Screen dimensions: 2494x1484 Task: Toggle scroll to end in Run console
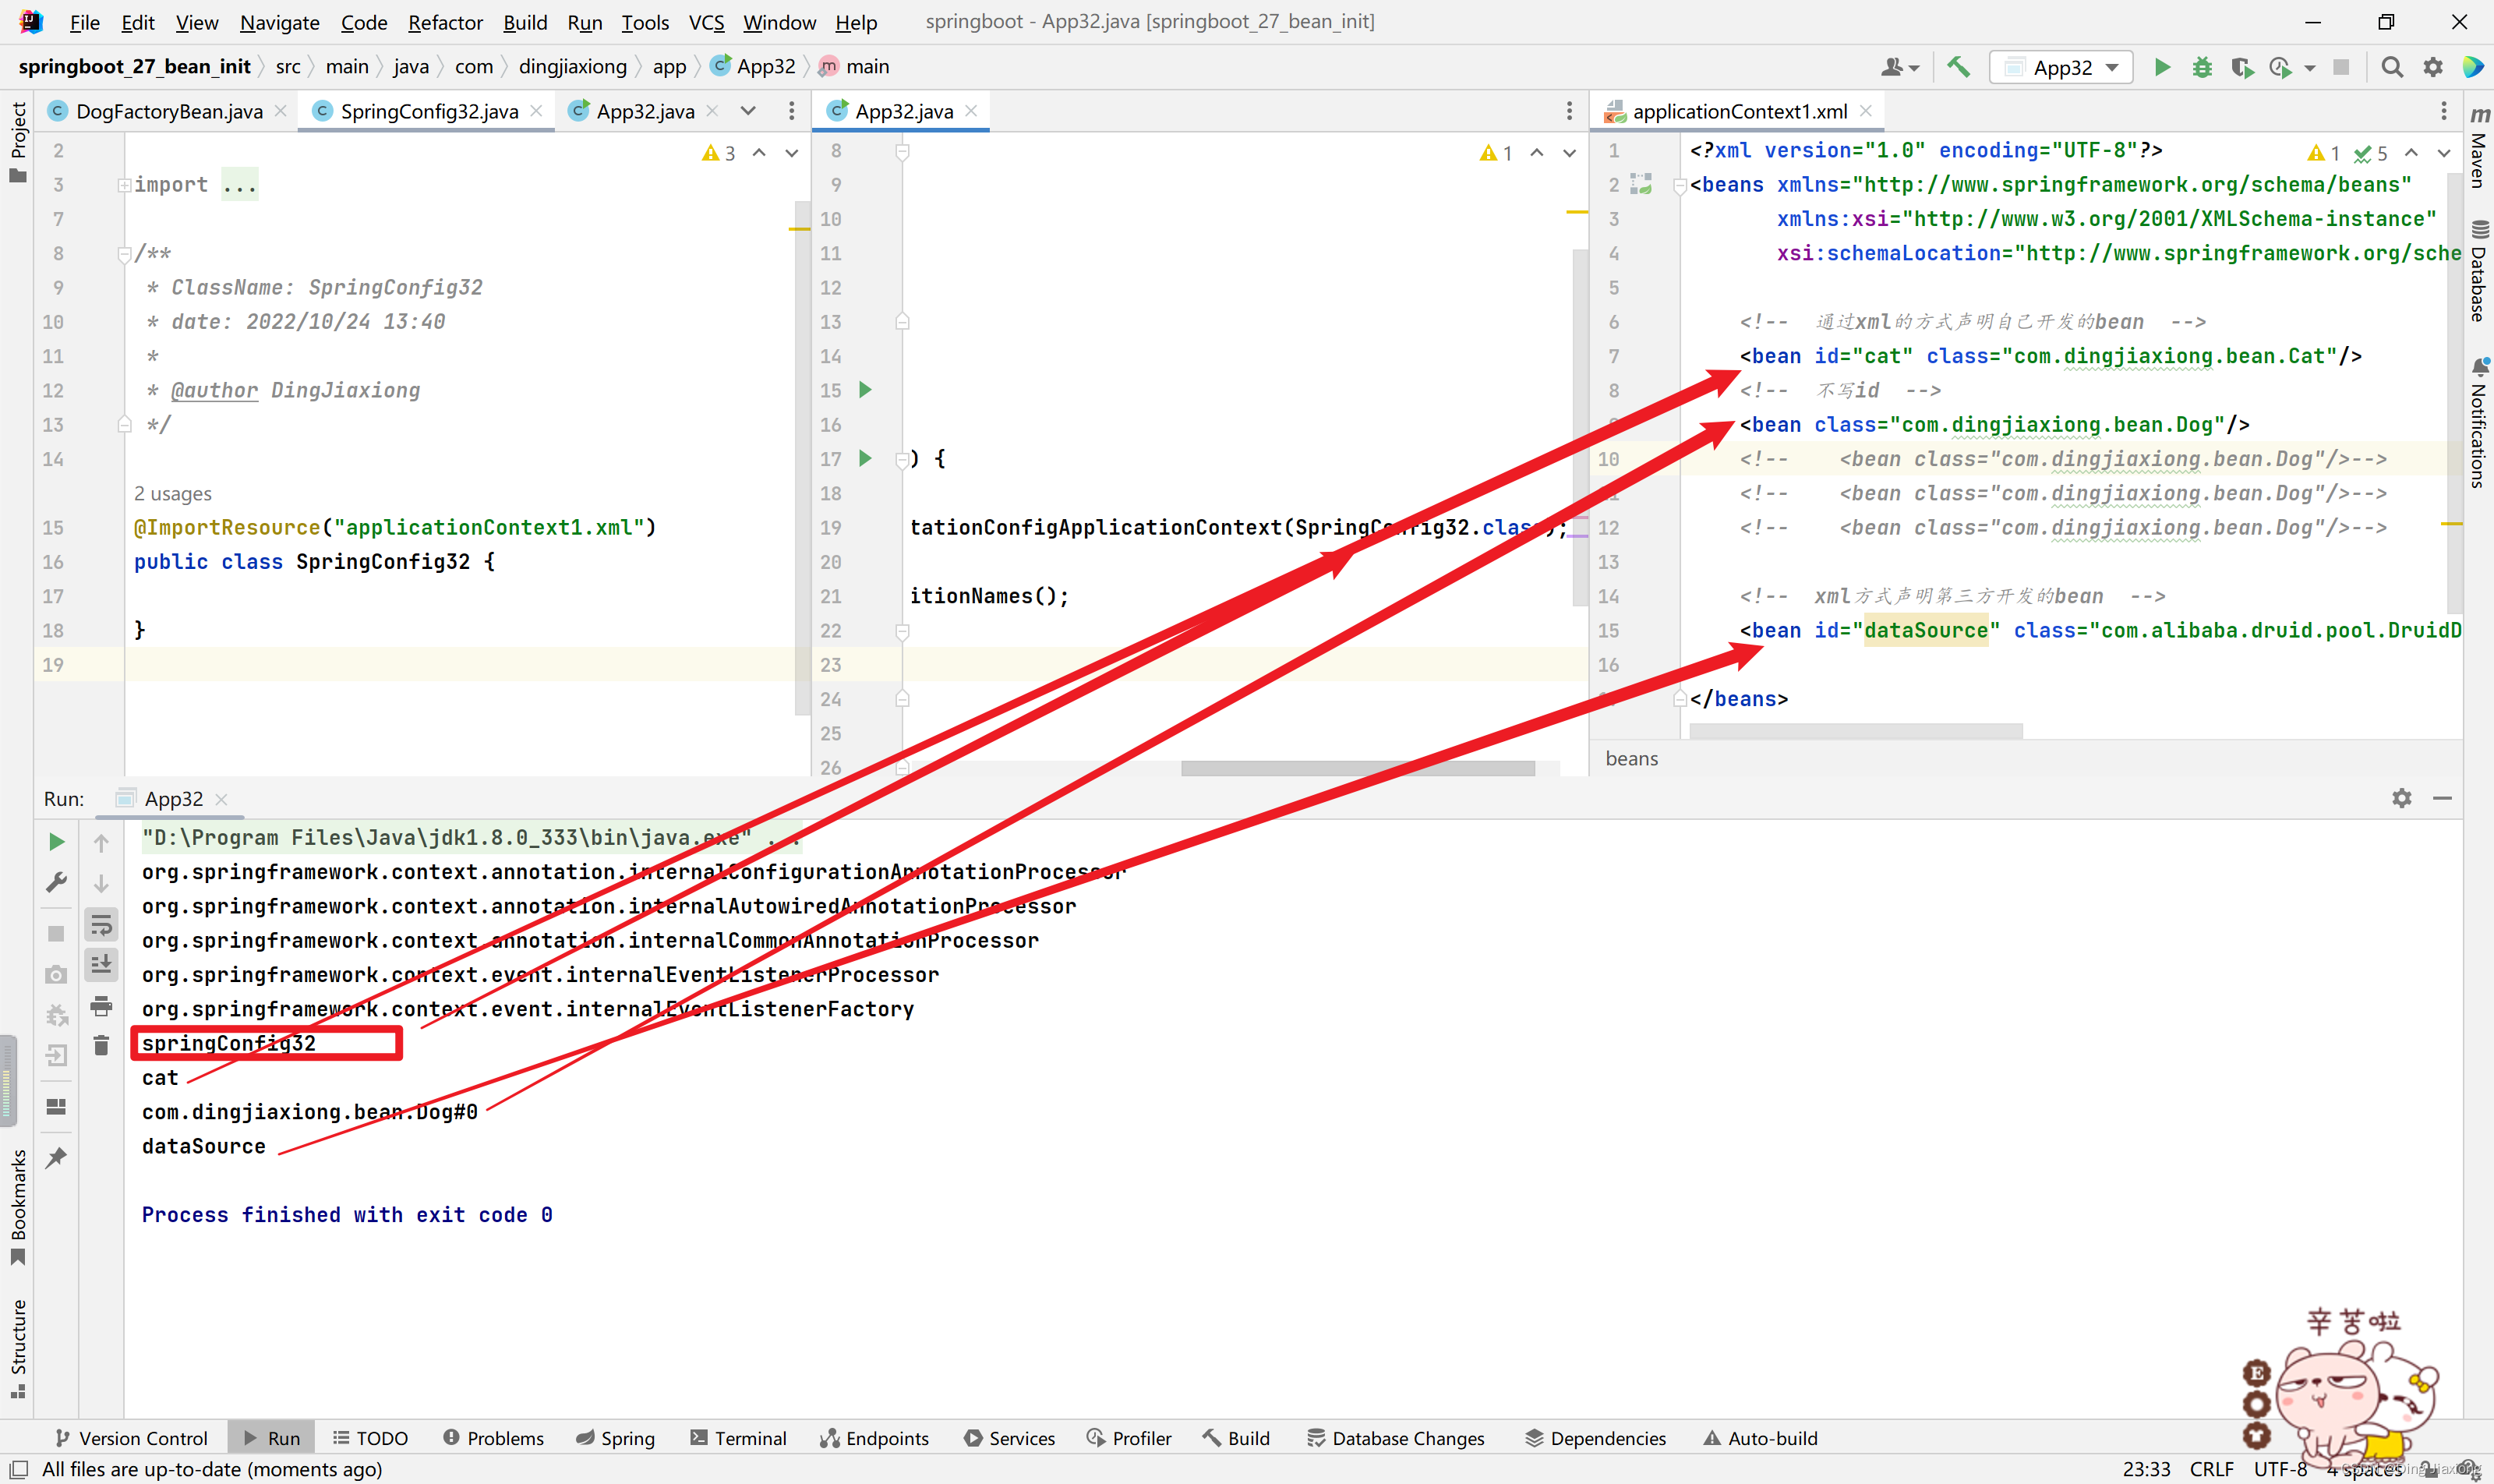point(101,965)
